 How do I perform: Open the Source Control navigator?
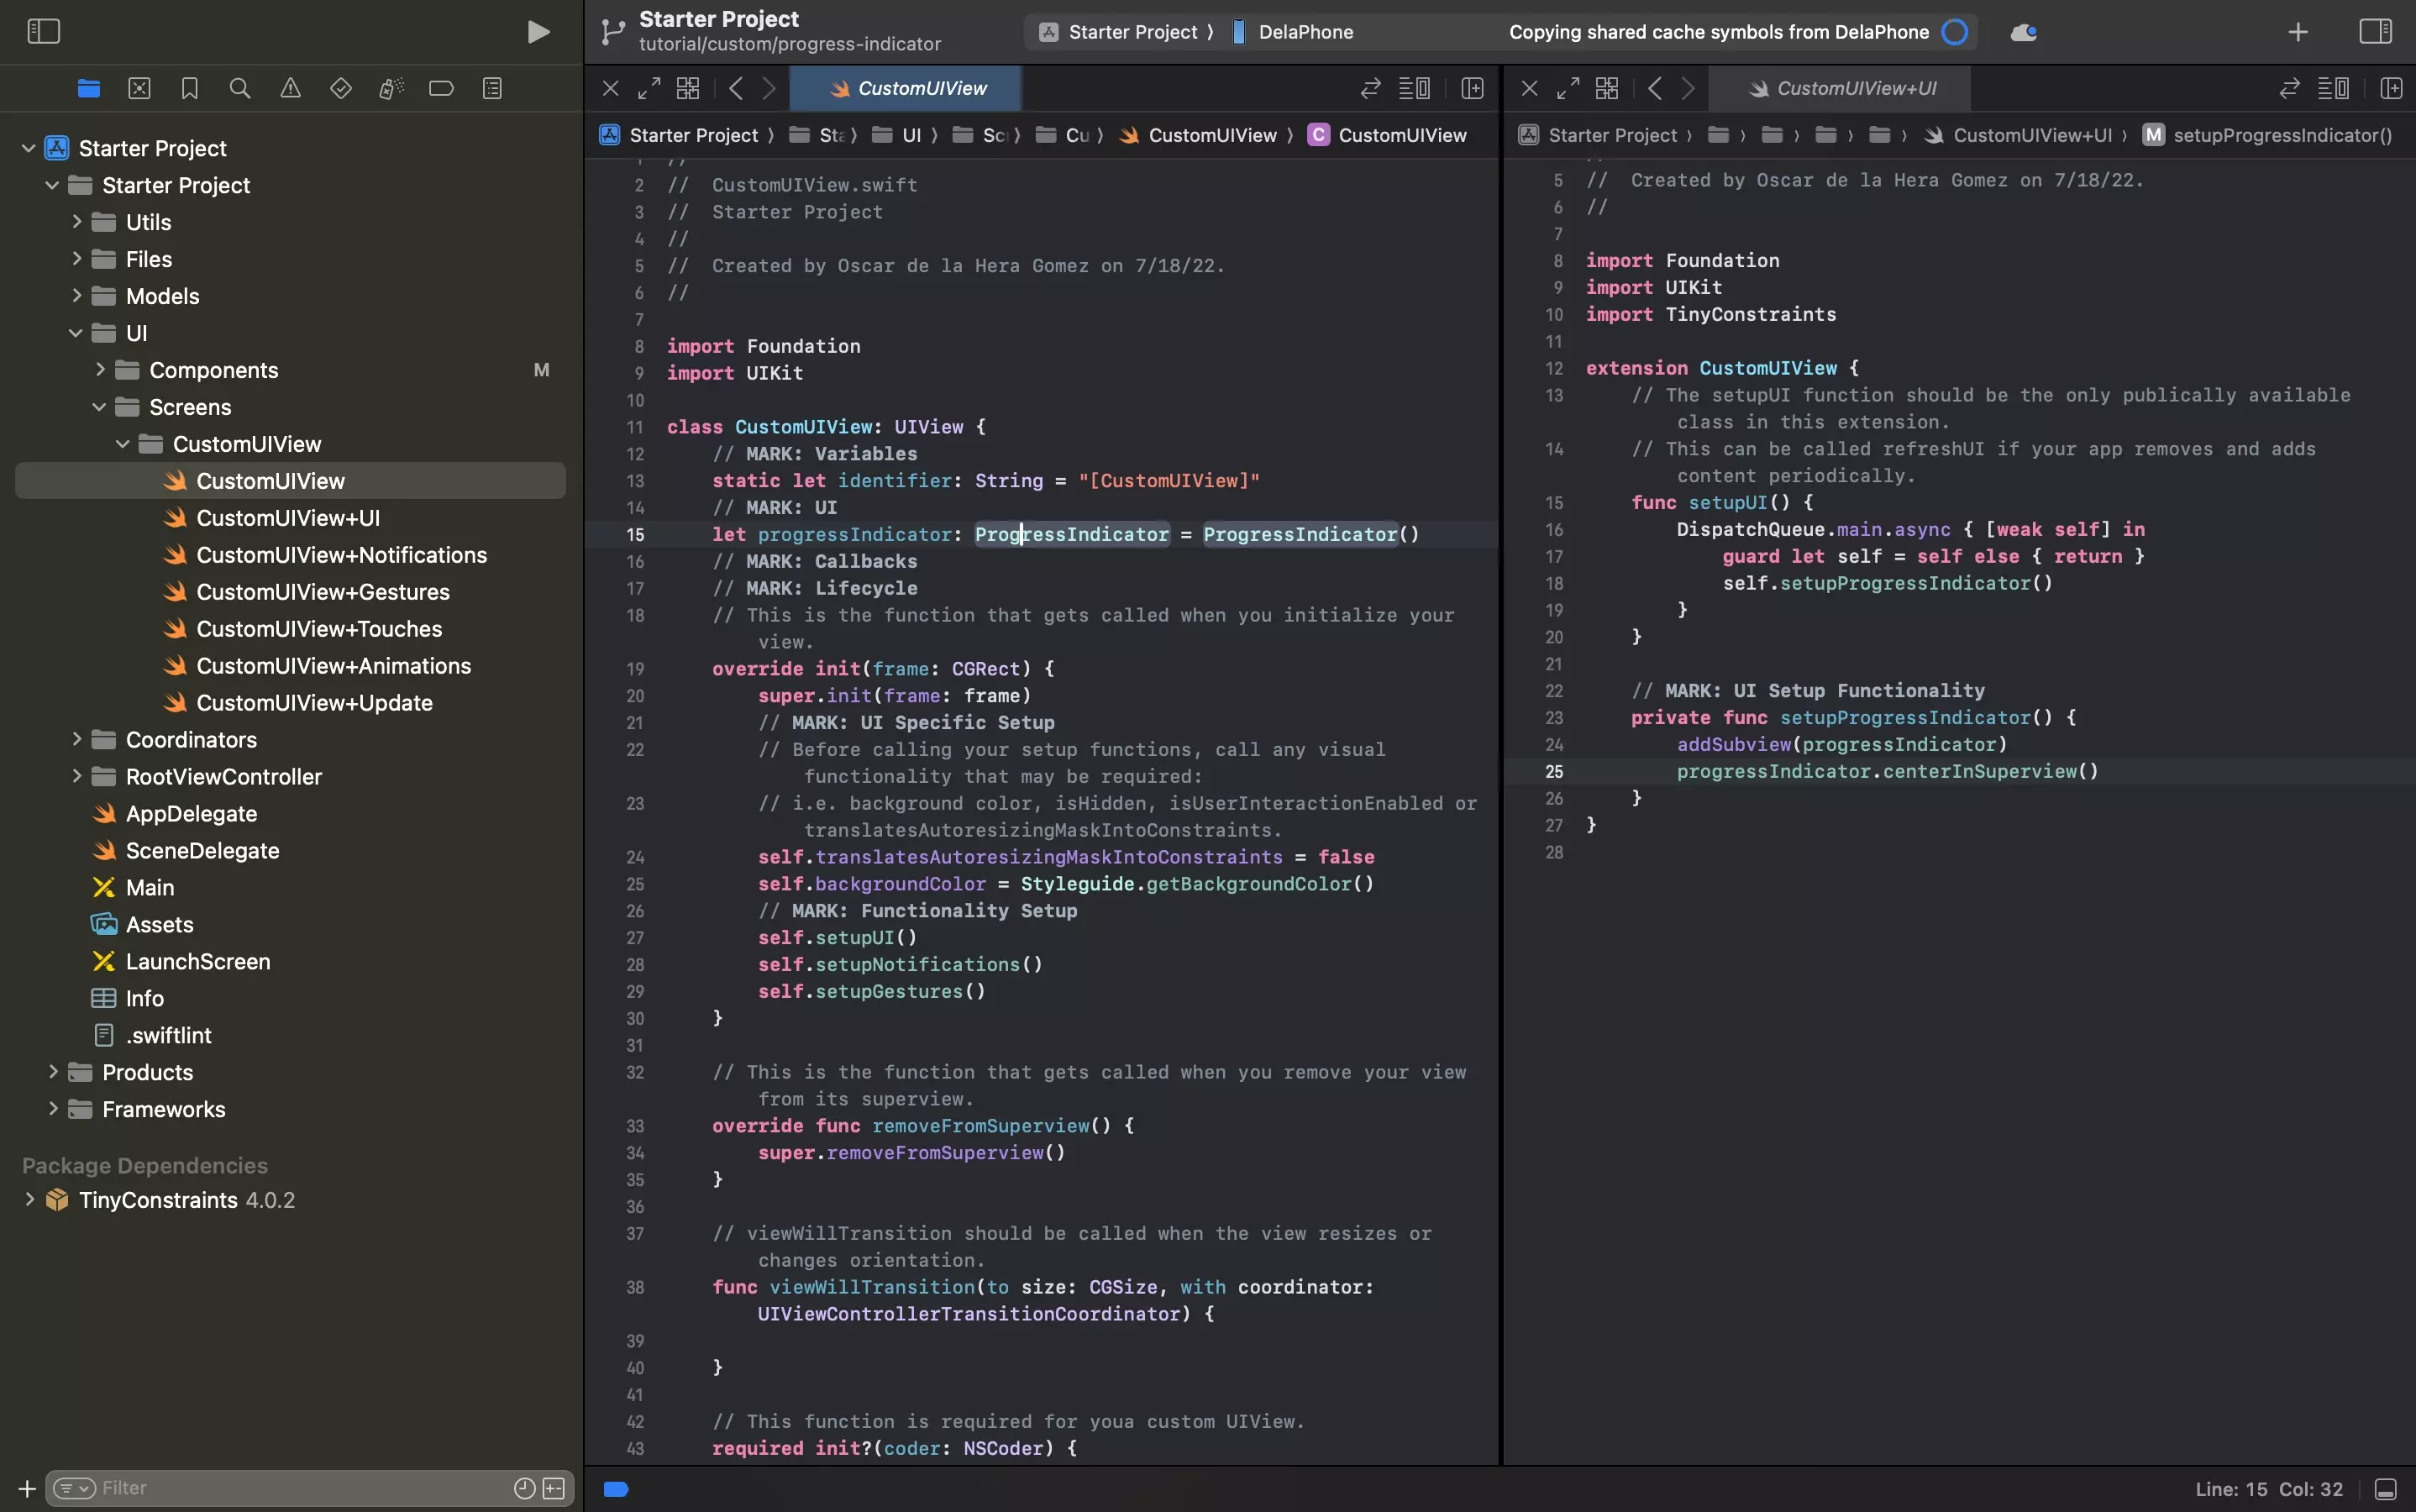coord(139,88)
